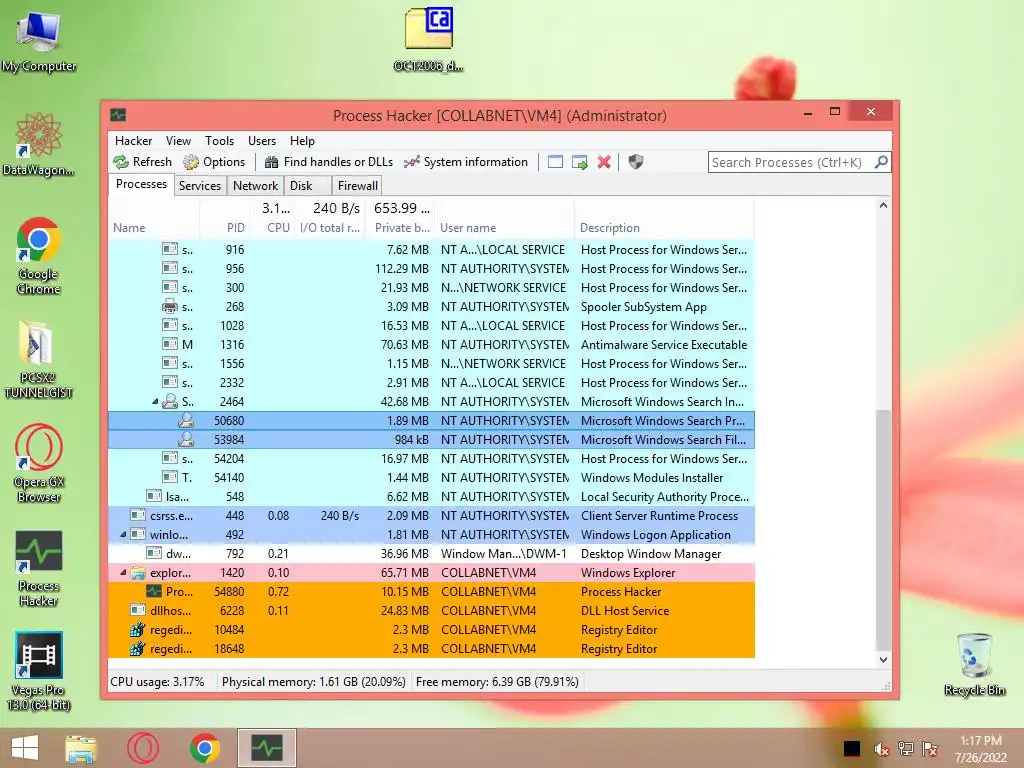1024x768 pixels.
Task: Open PCSX2 TUNNELGIST folder icon
Action: click(x=39, y=359)
